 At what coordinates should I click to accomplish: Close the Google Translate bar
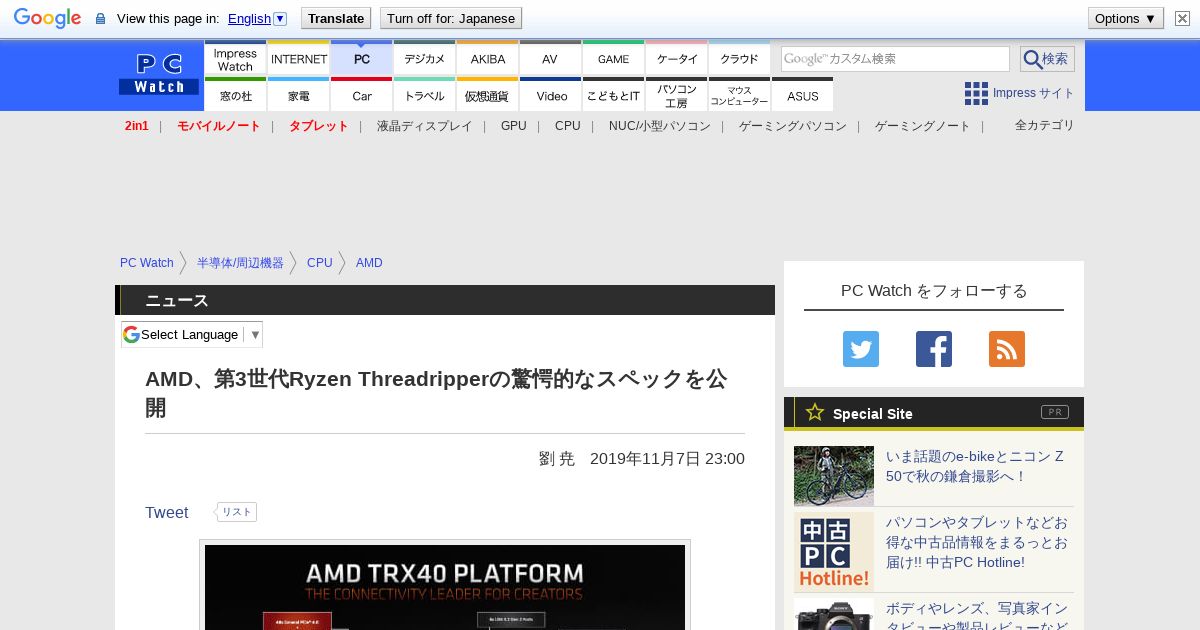coord(1183,18)
